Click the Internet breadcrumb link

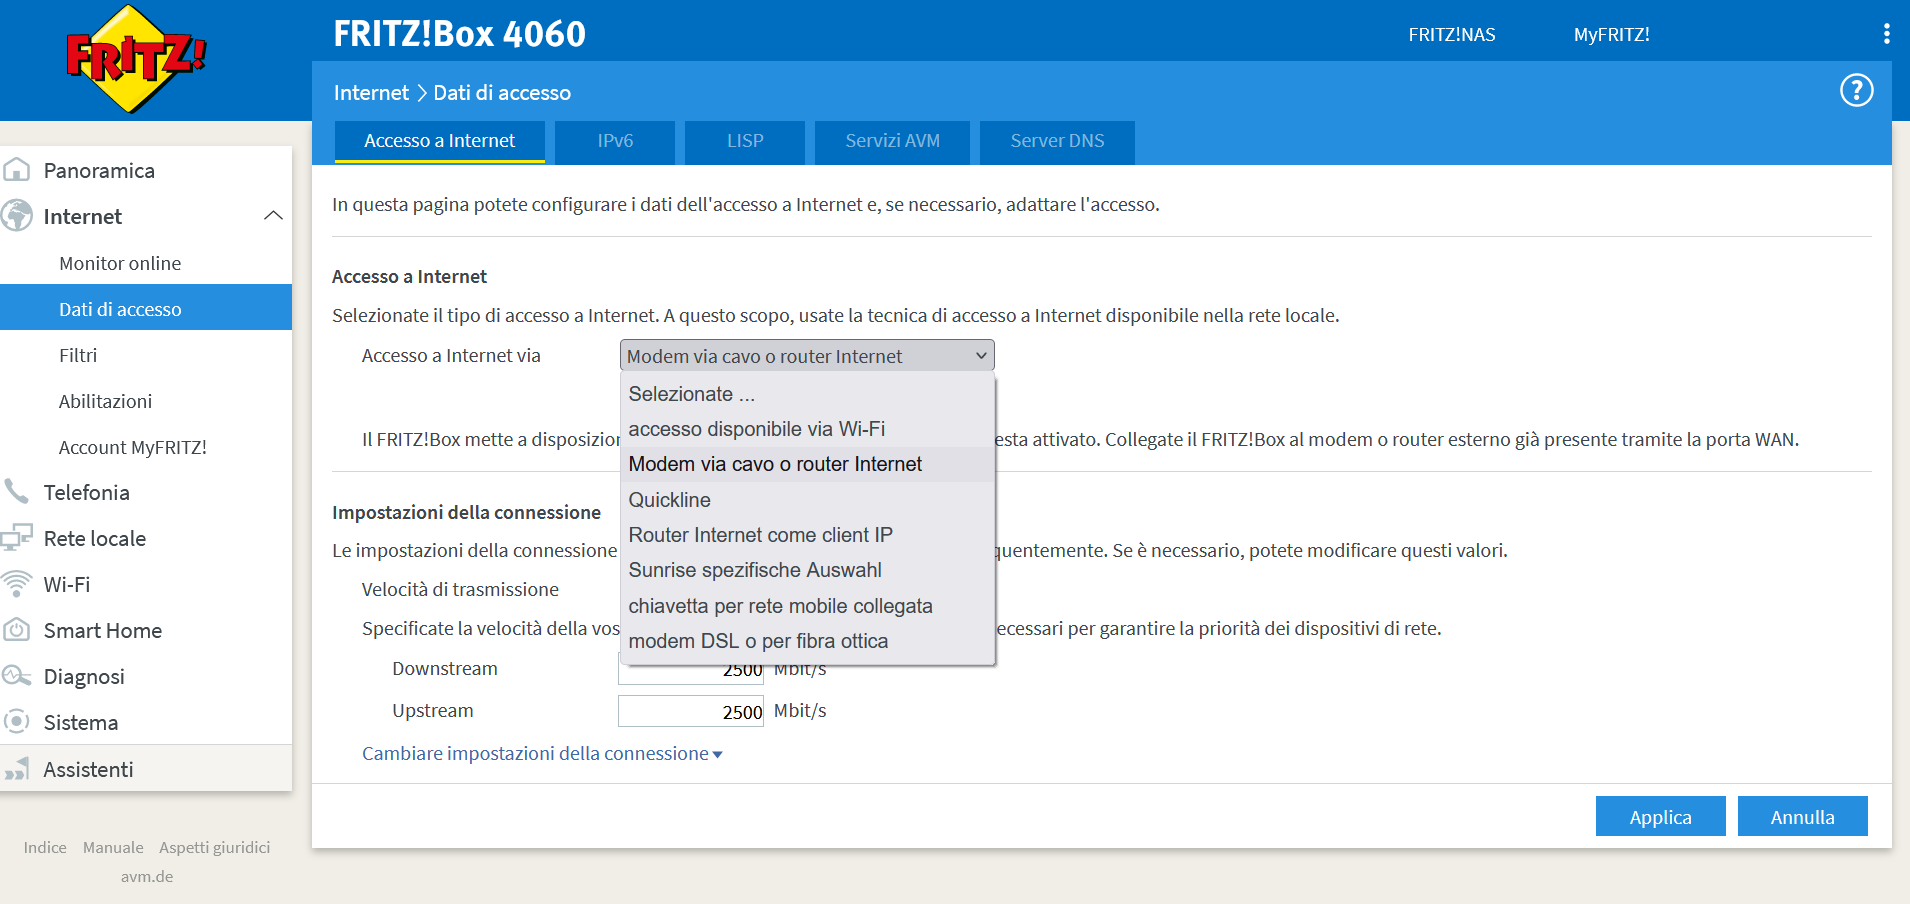point(371,93)
